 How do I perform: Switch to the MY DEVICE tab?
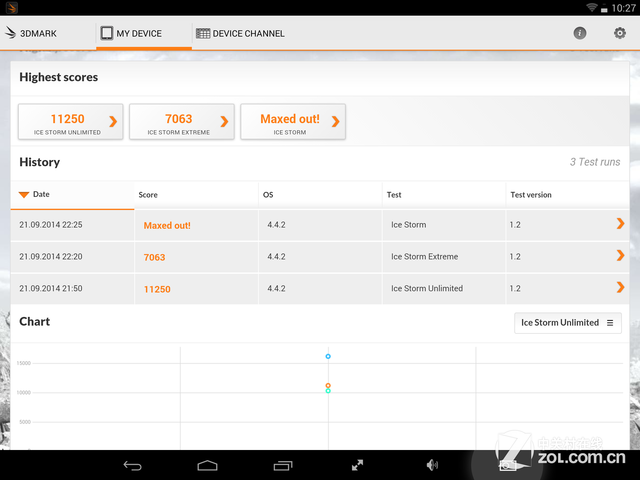pos(144,33)
